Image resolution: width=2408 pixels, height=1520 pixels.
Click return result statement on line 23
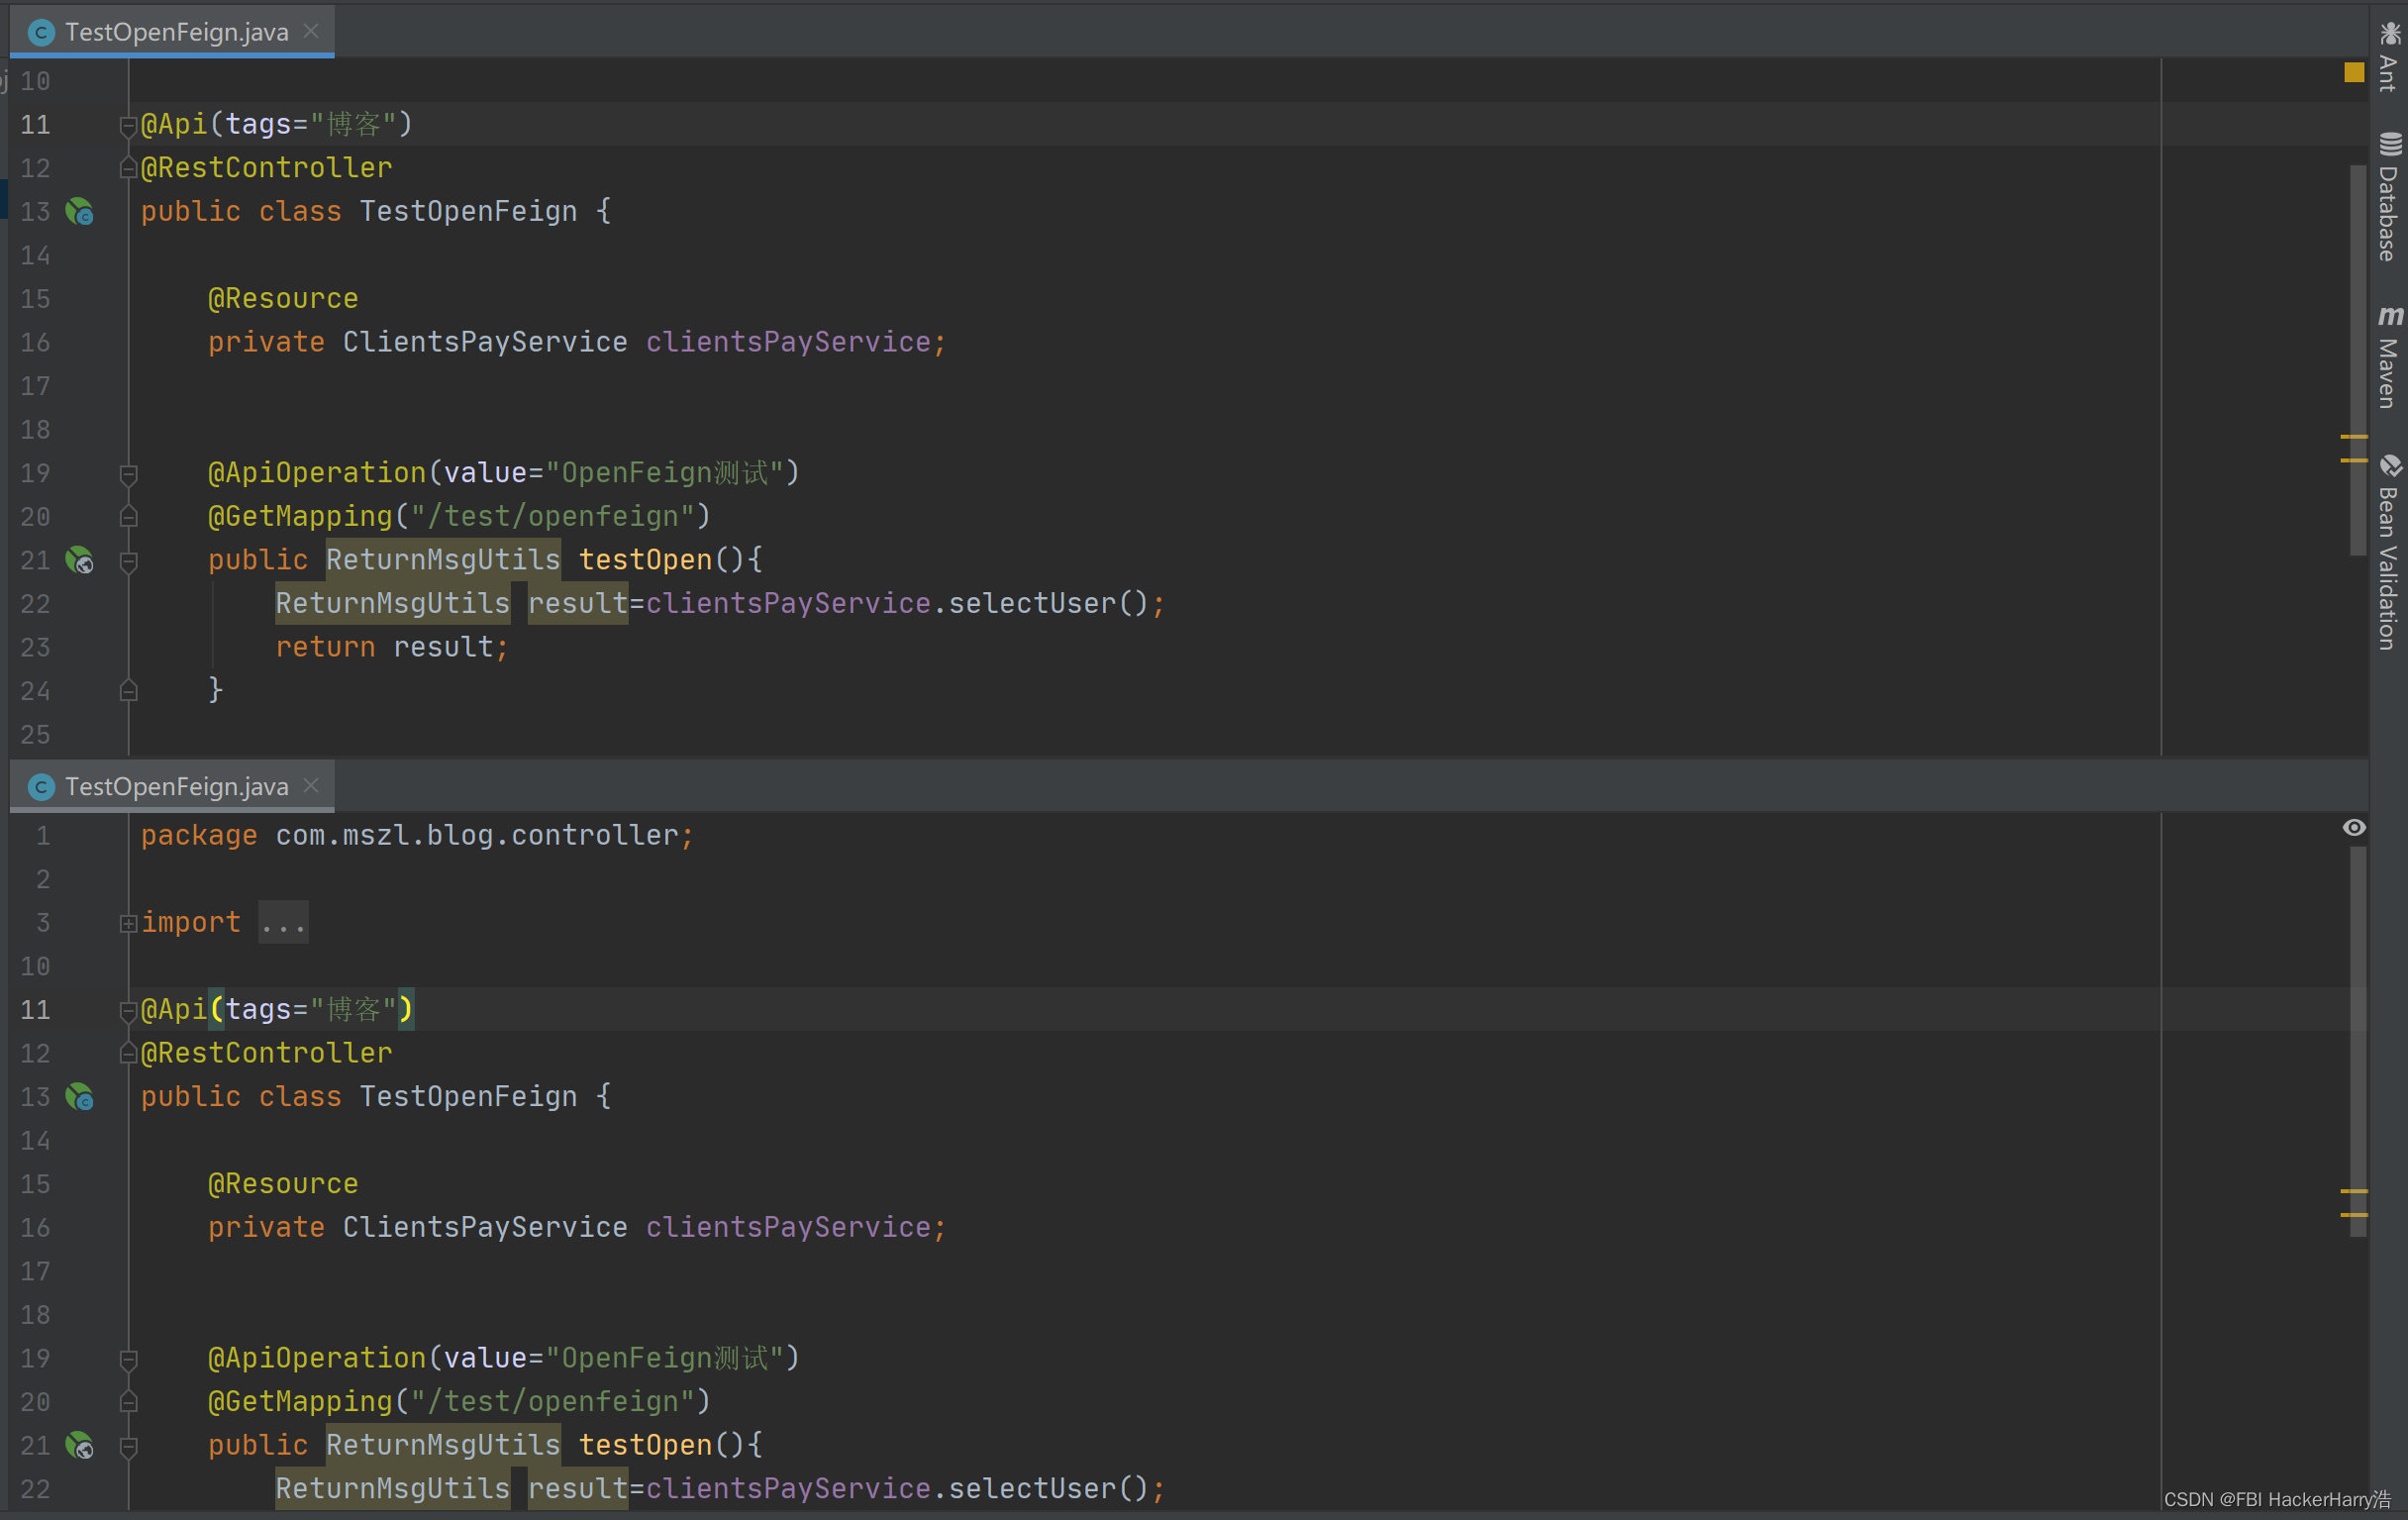pos(392,647)
